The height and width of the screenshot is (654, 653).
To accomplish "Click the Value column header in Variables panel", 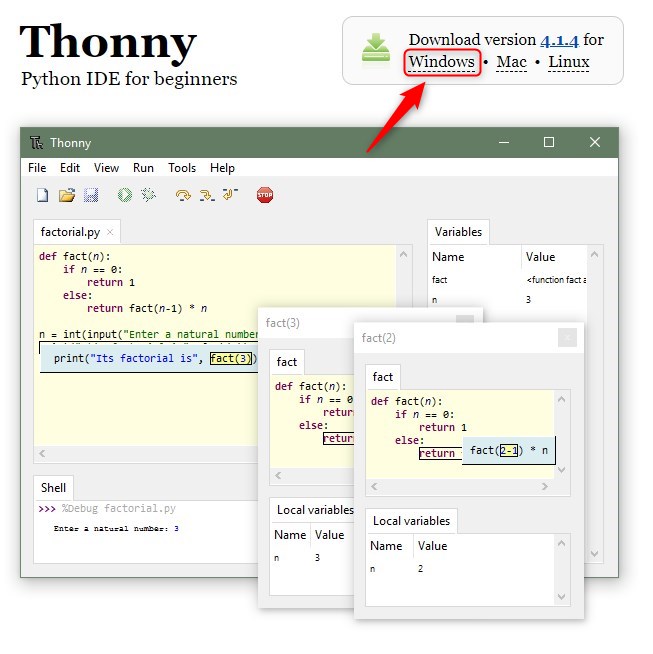I will 554,257.
